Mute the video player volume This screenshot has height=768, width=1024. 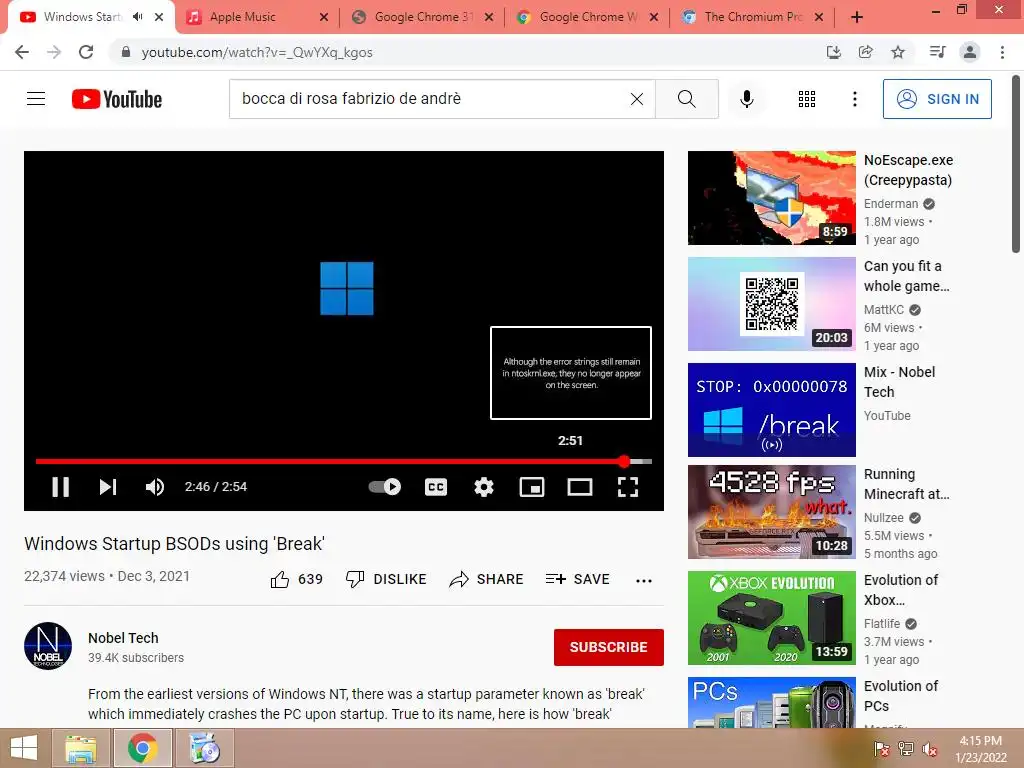(155, 487)
